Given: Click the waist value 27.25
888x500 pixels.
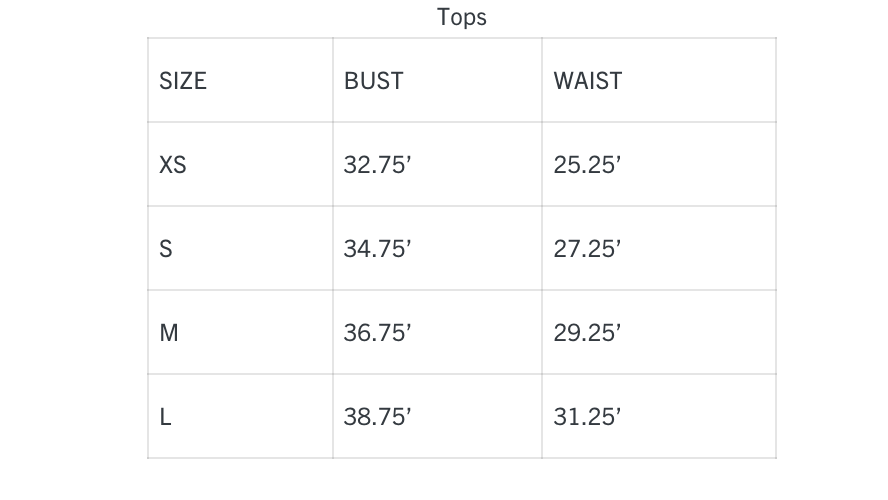Looking at the screenshot, I should (x=587, y=249).
